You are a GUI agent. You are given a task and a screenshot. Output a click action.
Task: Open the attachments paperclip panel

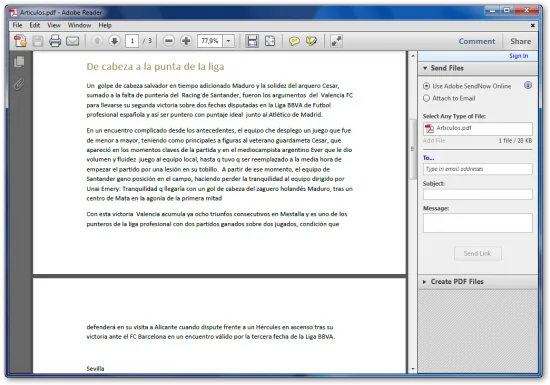click(19, 84)
